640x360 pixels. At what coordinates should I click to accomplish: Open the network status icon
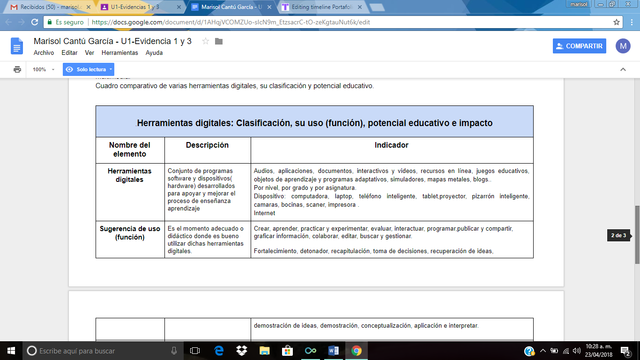[566, 351]
